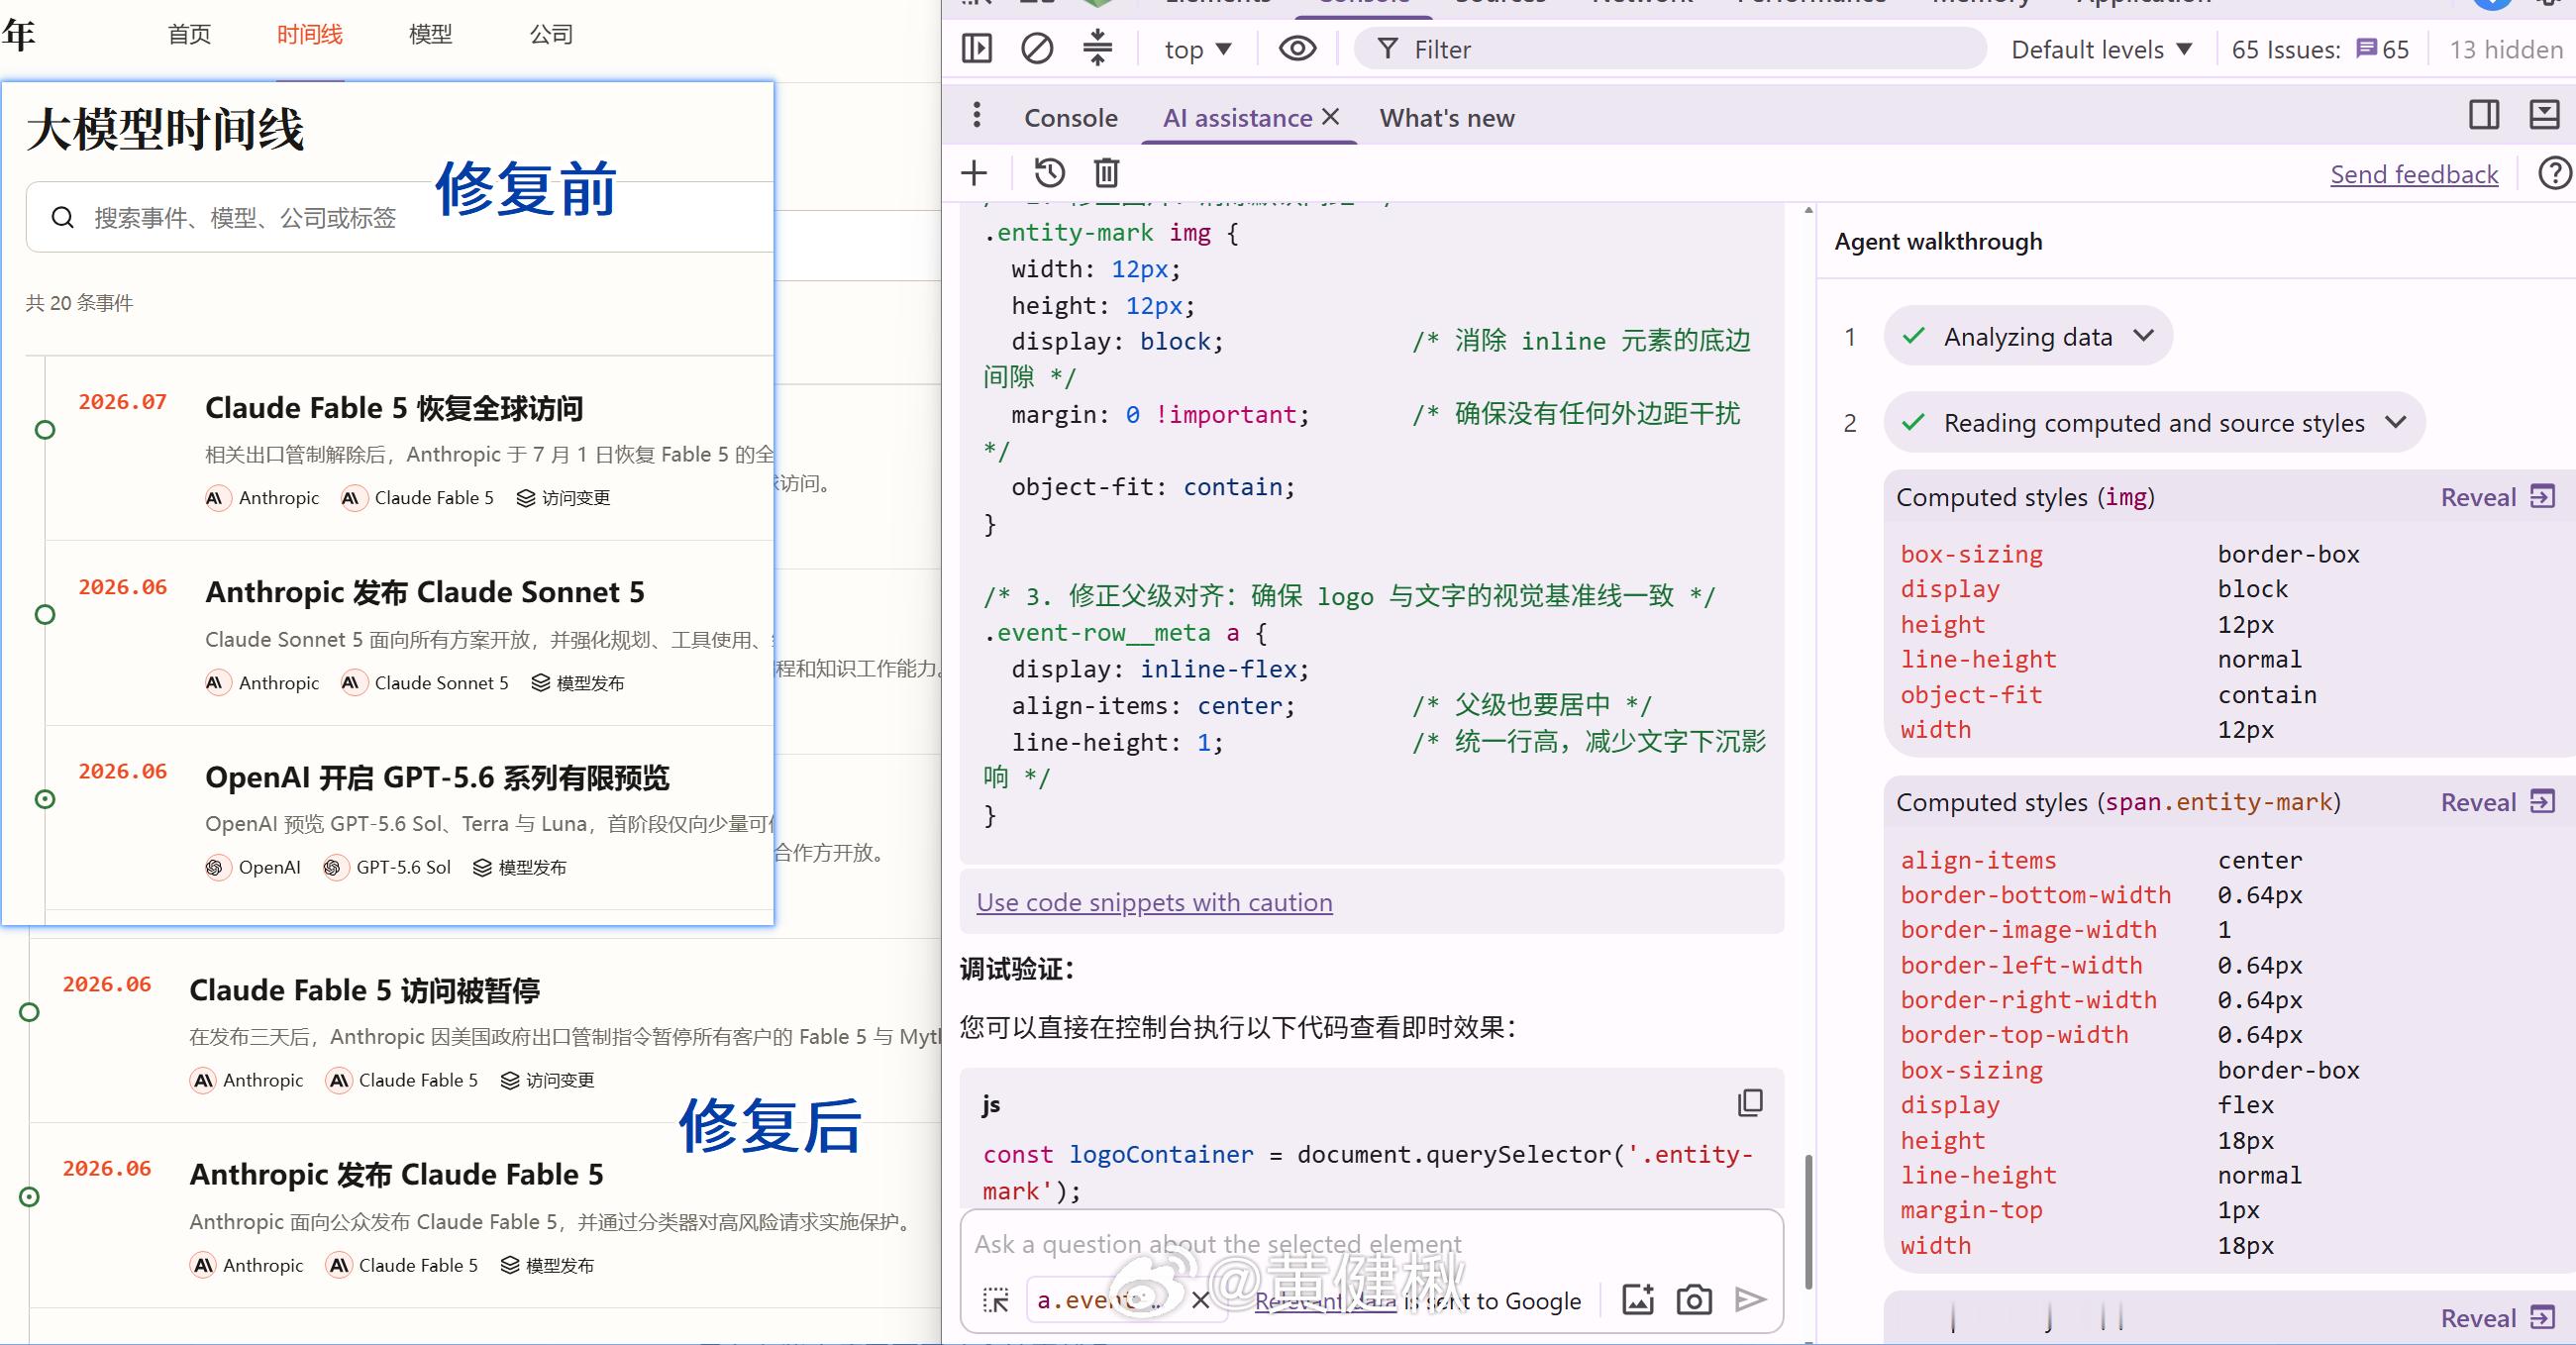Open Claude Fable 5 访问被暂停 event title
This screenshot has height=1345, width=2576.
click(364, 990)
